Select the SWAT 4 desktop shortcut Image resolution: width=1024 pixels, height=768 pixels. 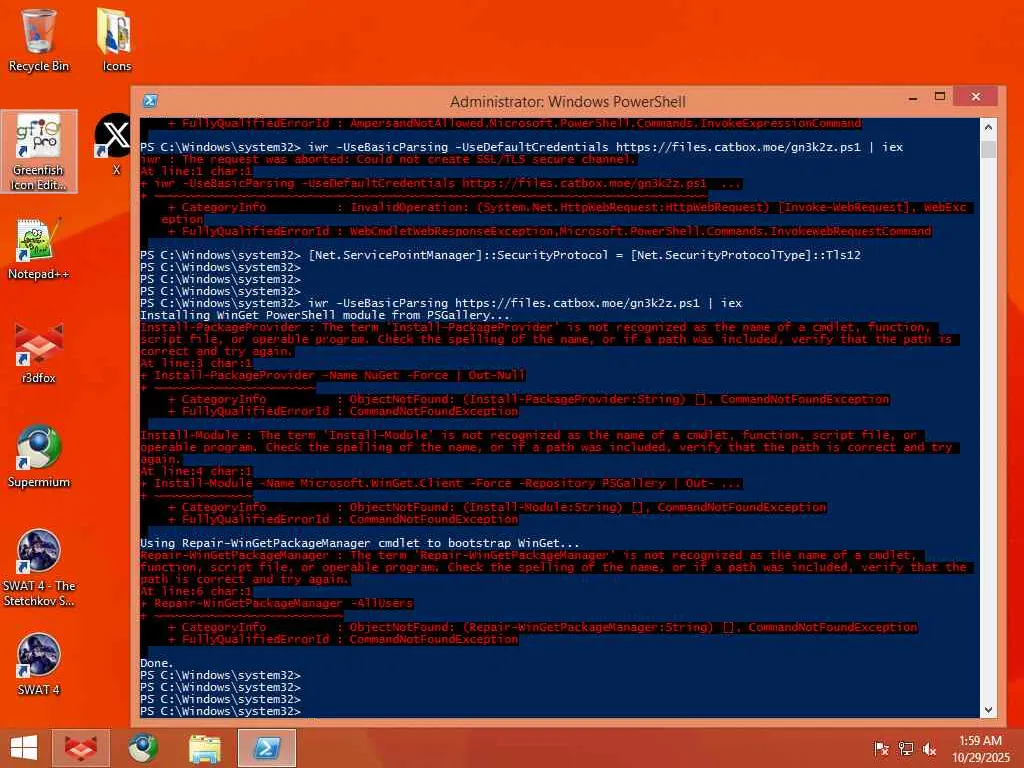pyautogui.click(x=39, y=665)
